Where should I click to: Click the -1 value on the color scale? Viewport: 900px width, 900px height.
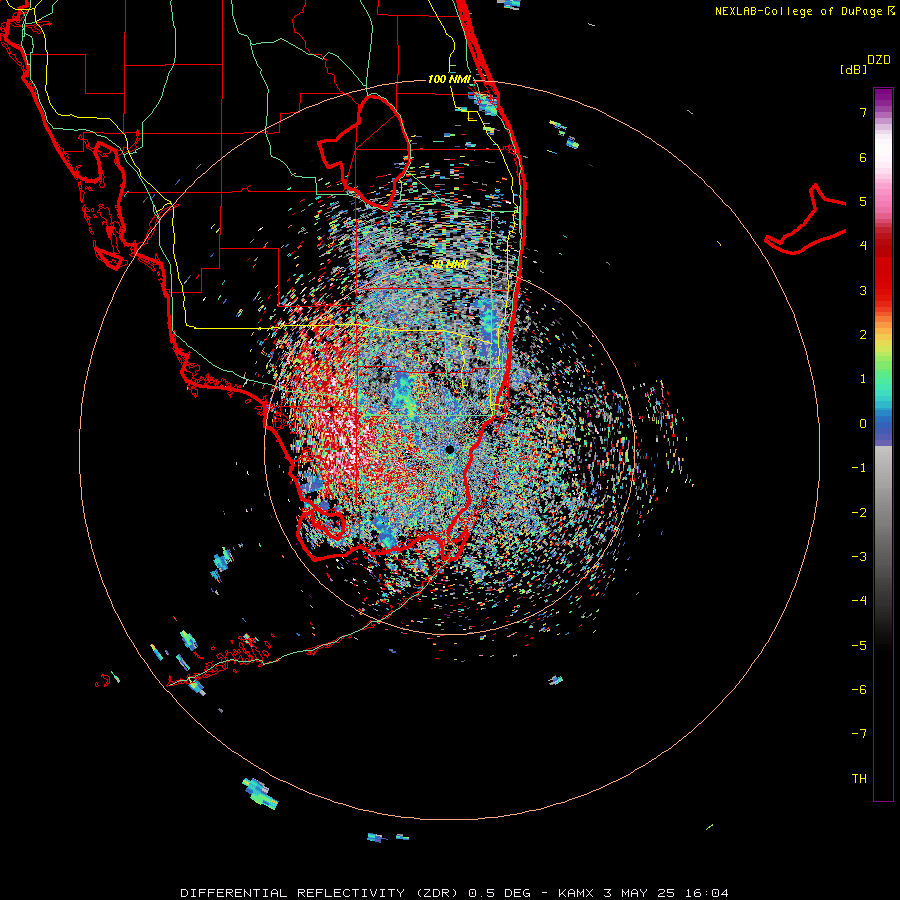(859, 468)
